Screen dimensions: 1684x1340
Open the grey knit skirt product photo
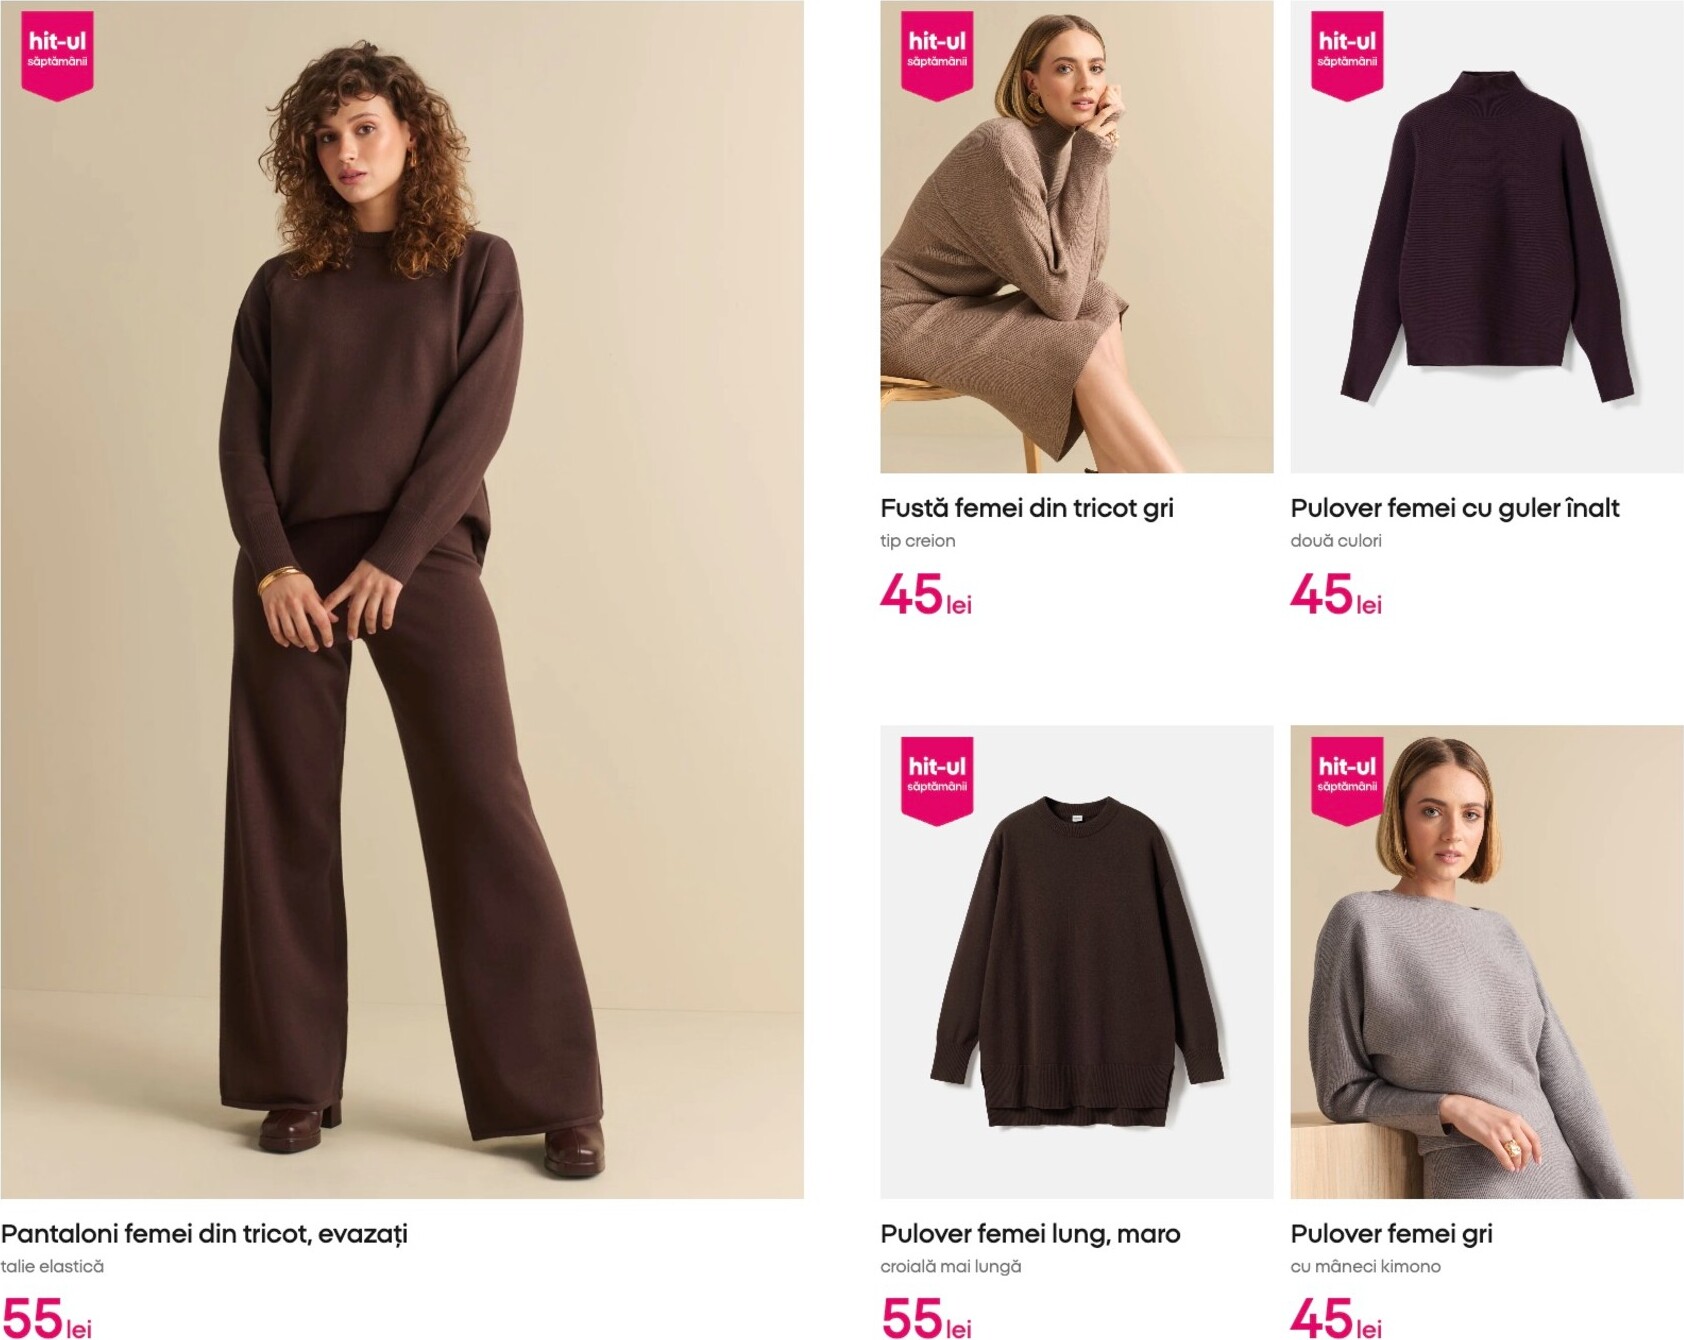[x=1077, y=236]
